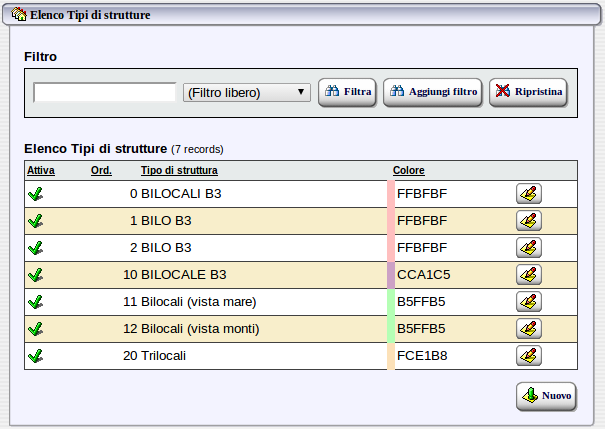This screenshot has width=605, height=429.
Task: Toggle active checkmark for BILOCALI B3
Action: [35, 193]
